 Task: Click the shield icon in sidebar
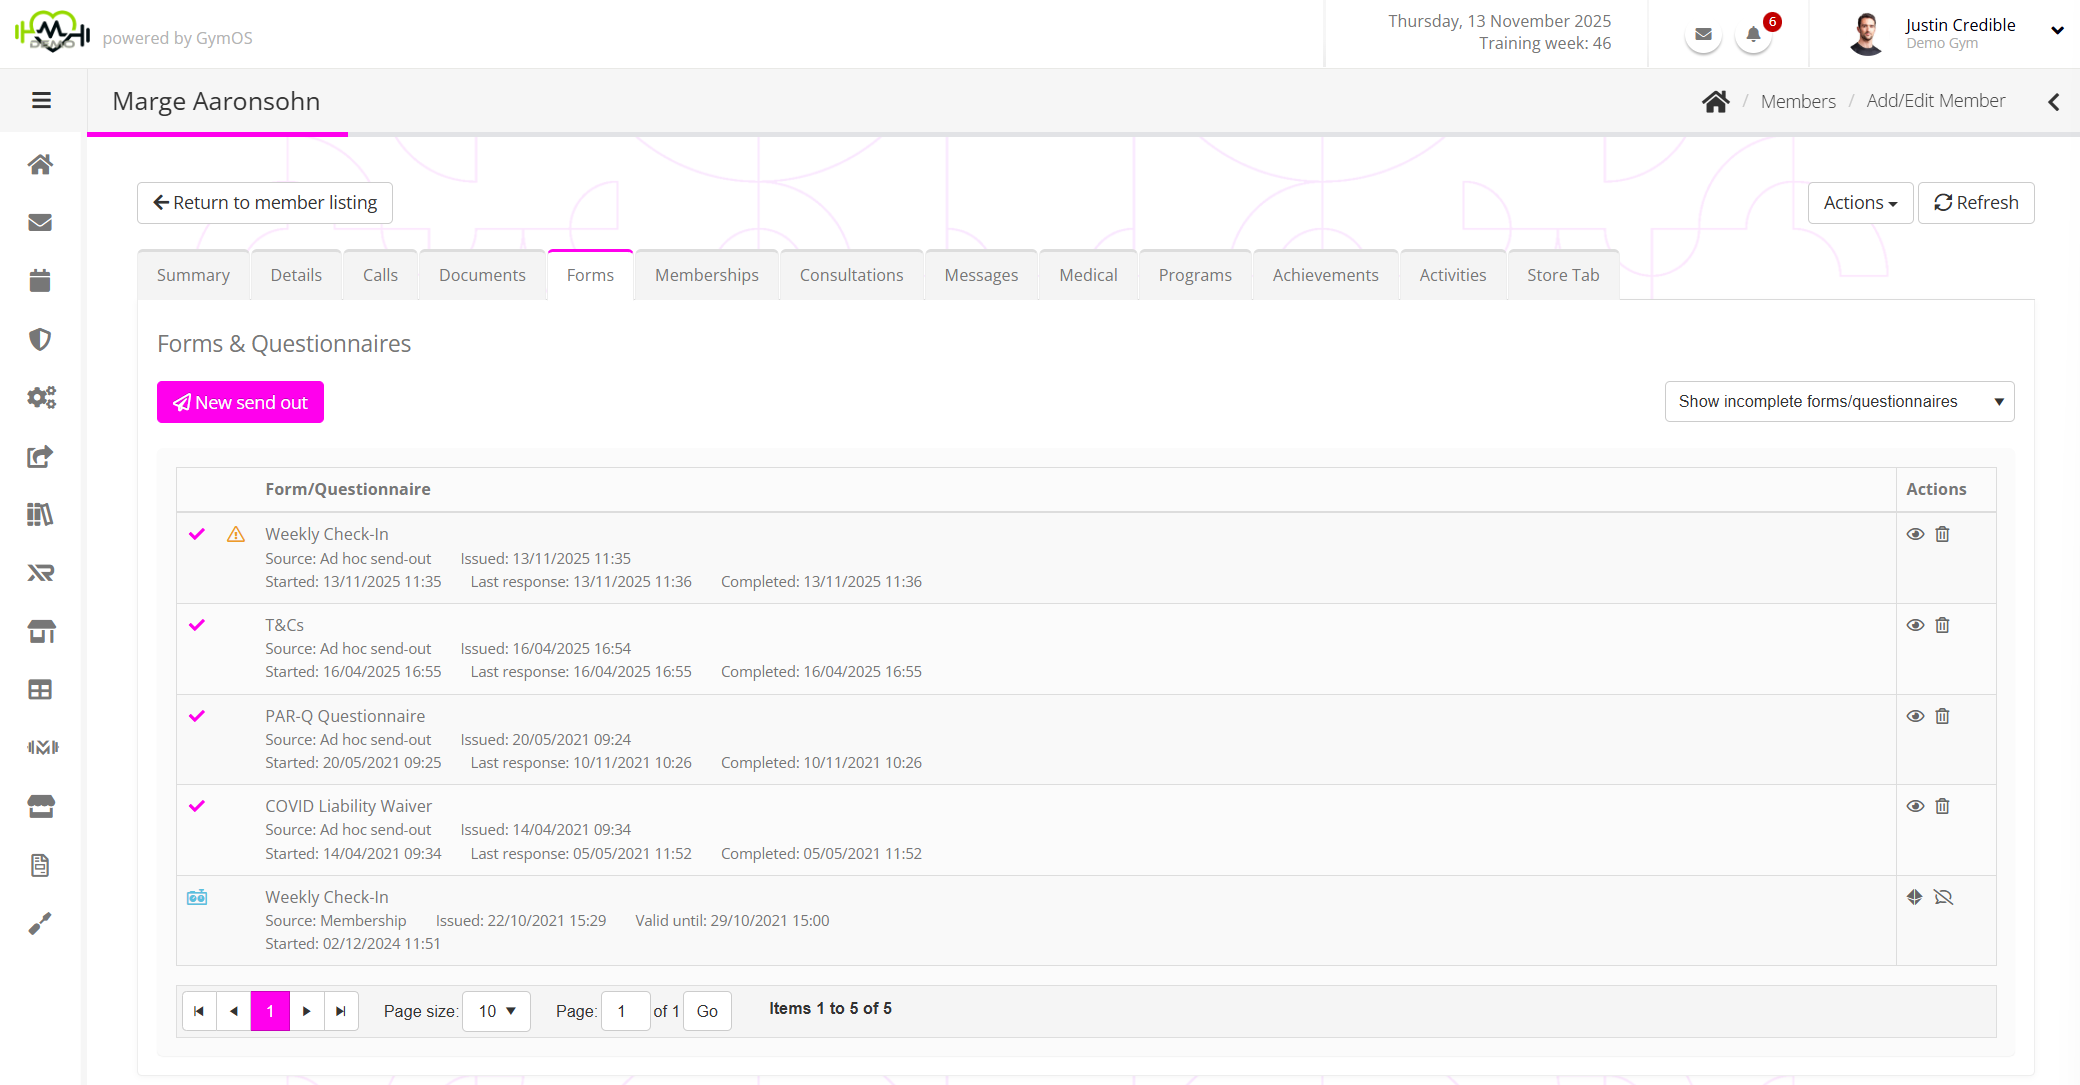(x=40, y=339)
